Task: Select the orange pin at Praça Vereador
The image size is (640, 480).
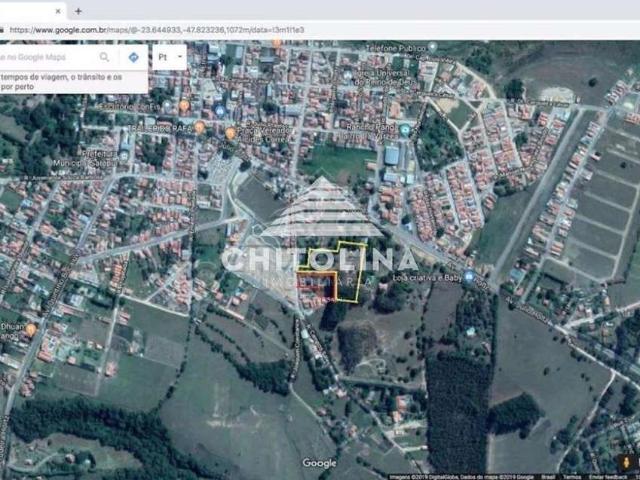Action: (x=231, y=133)
